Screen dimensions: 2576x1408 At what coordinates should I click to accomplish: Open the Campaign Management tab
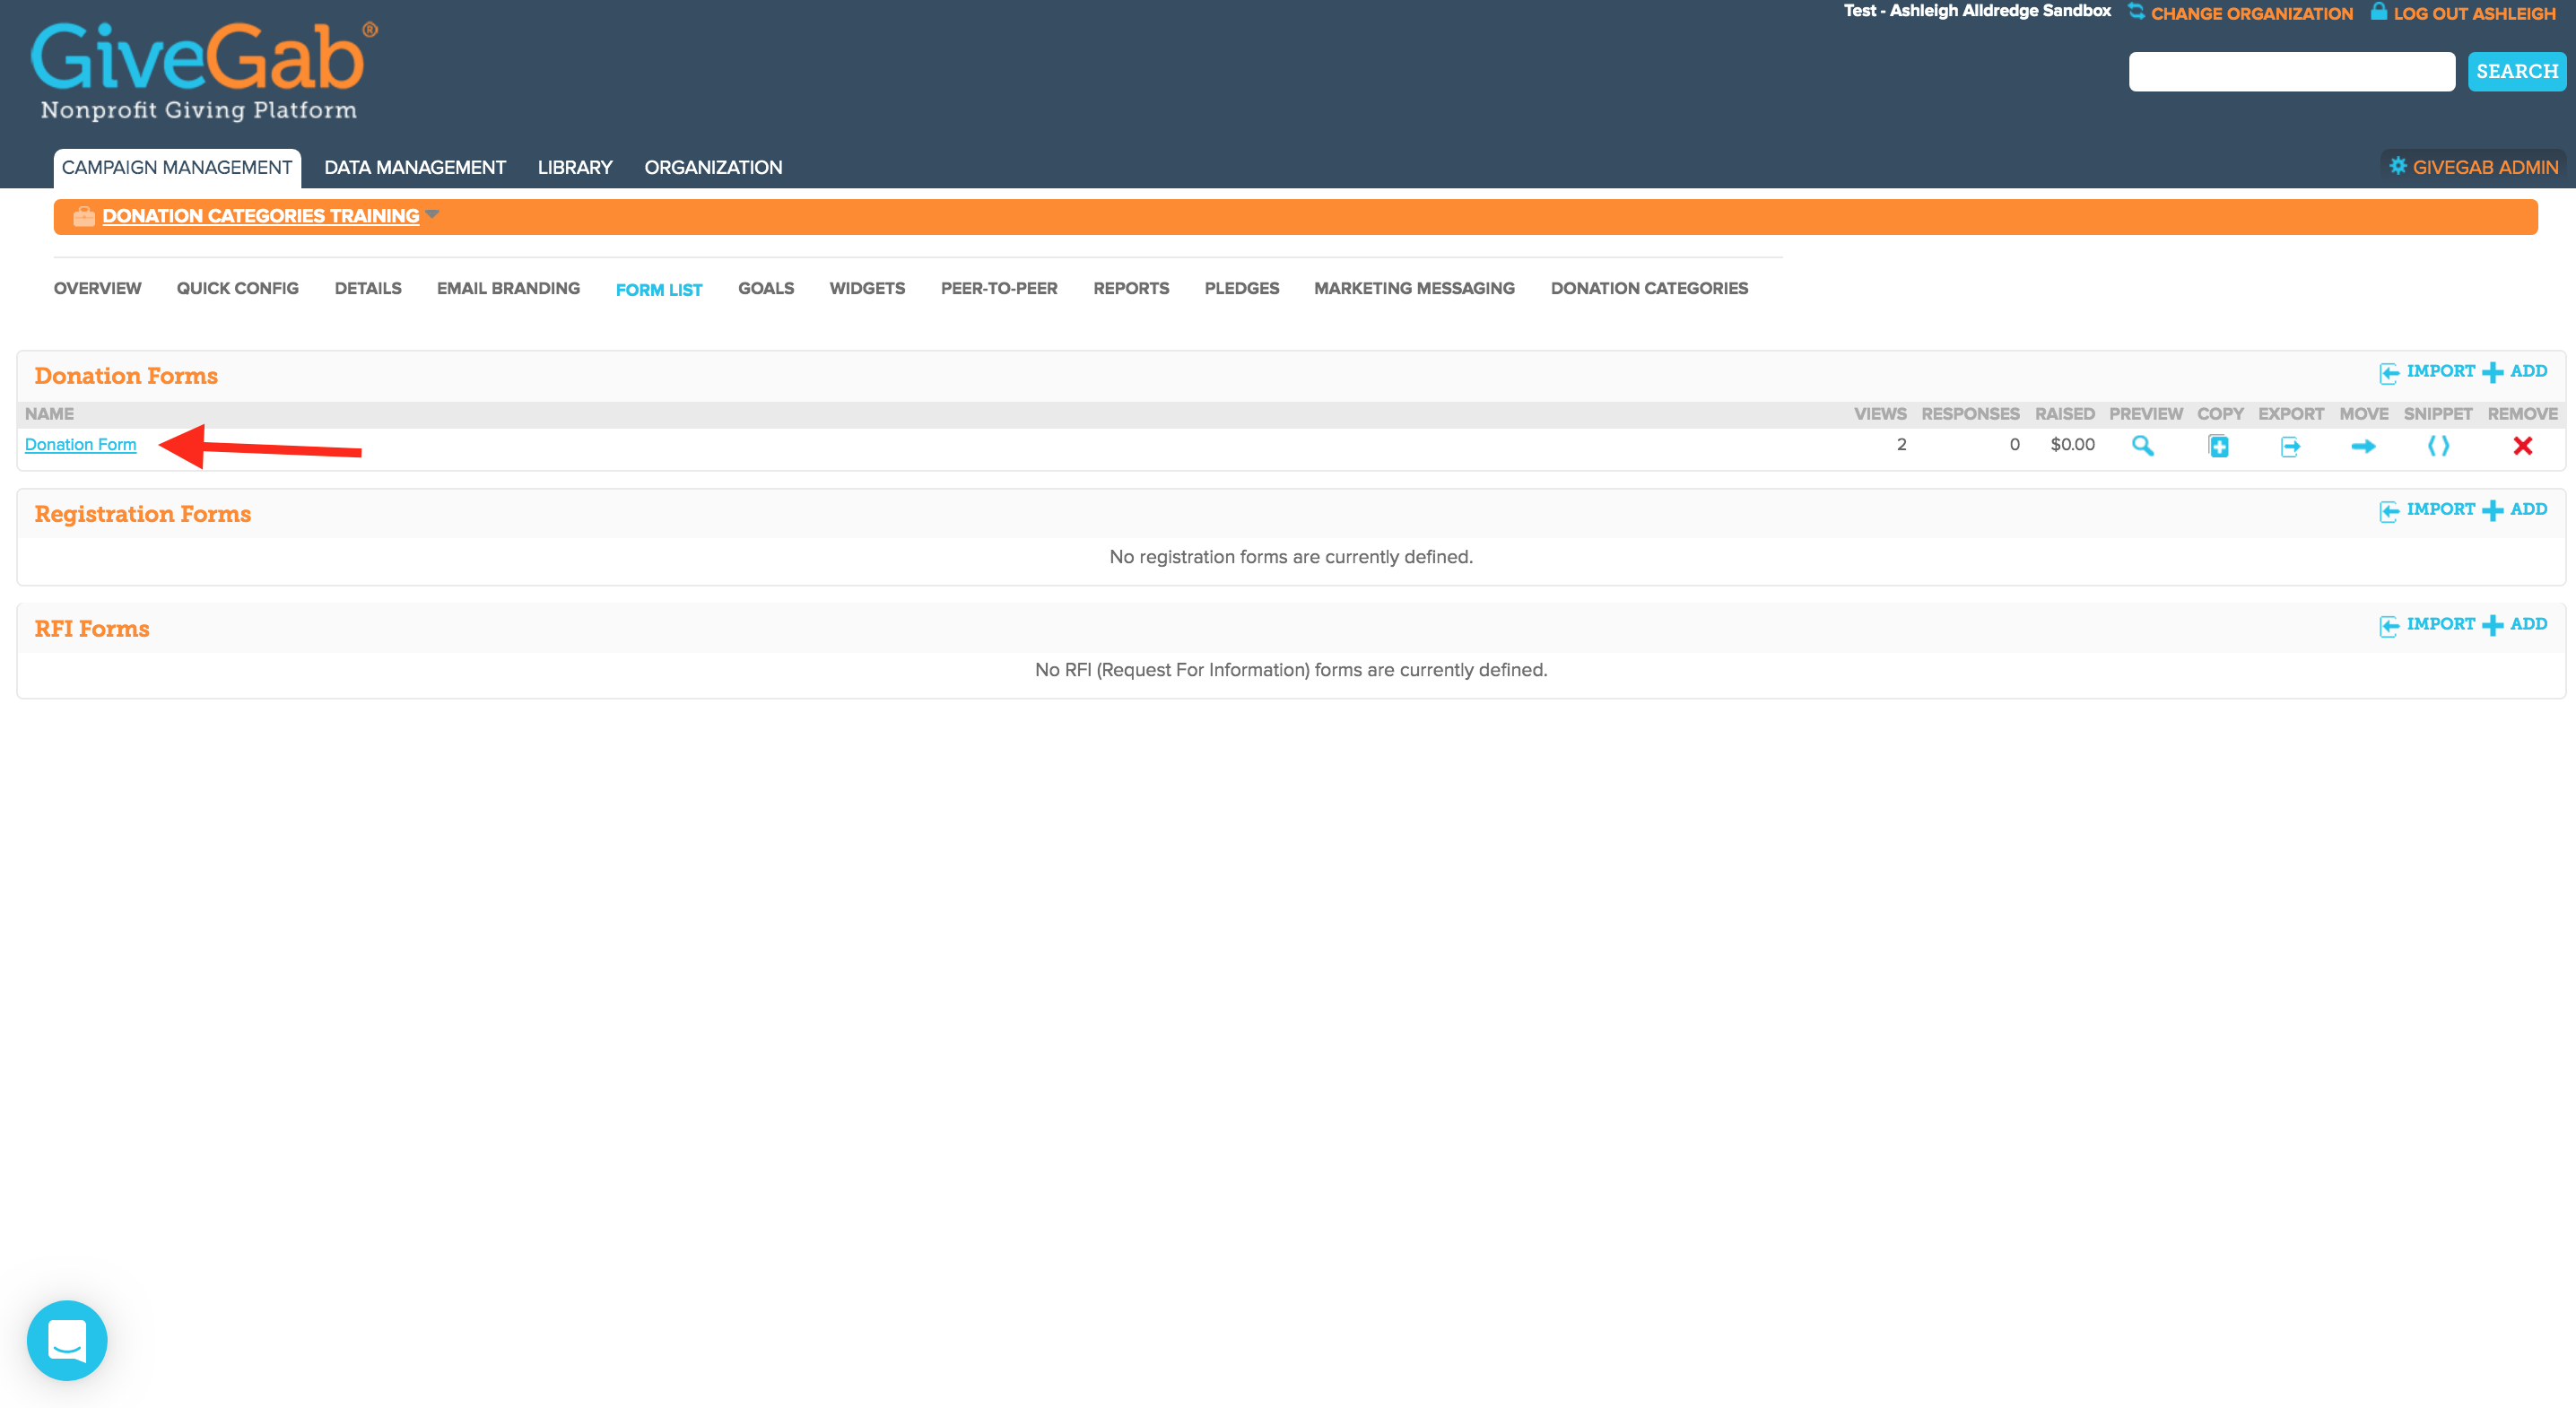click(x=177, y=167)
